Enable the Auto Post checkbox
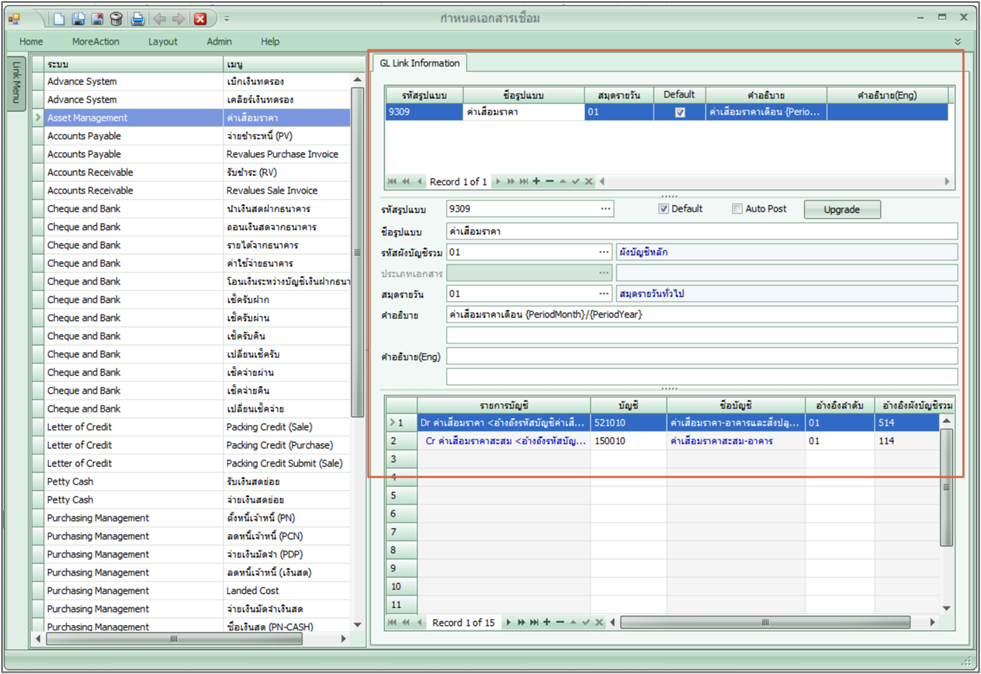The height and width of the screenshot is (674, 981). [737, 209]
